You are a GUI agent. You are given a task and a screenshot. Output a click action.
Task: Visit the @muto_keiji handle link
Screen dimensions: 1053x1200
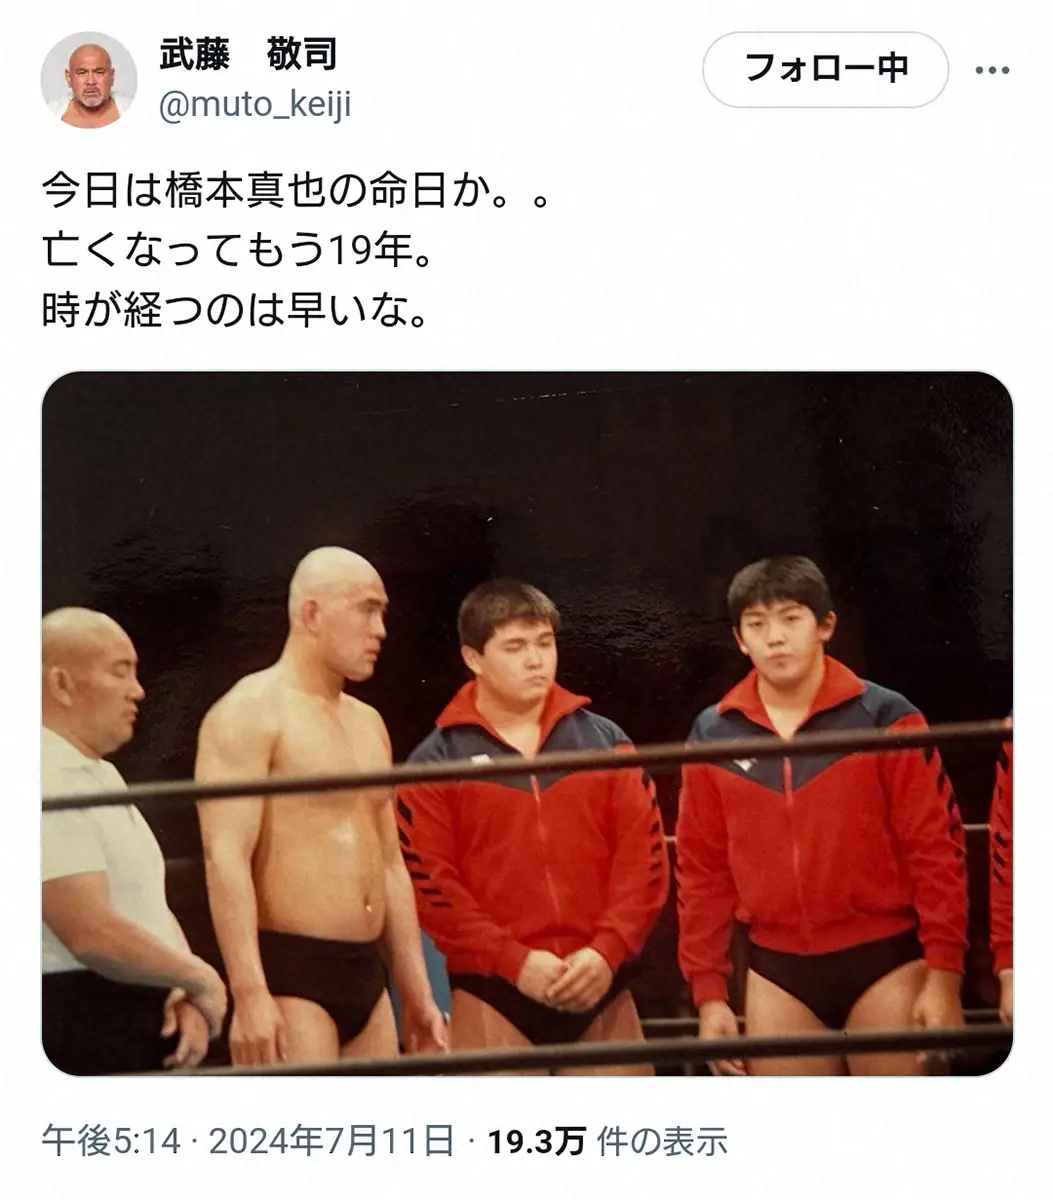tap(255, 104)
